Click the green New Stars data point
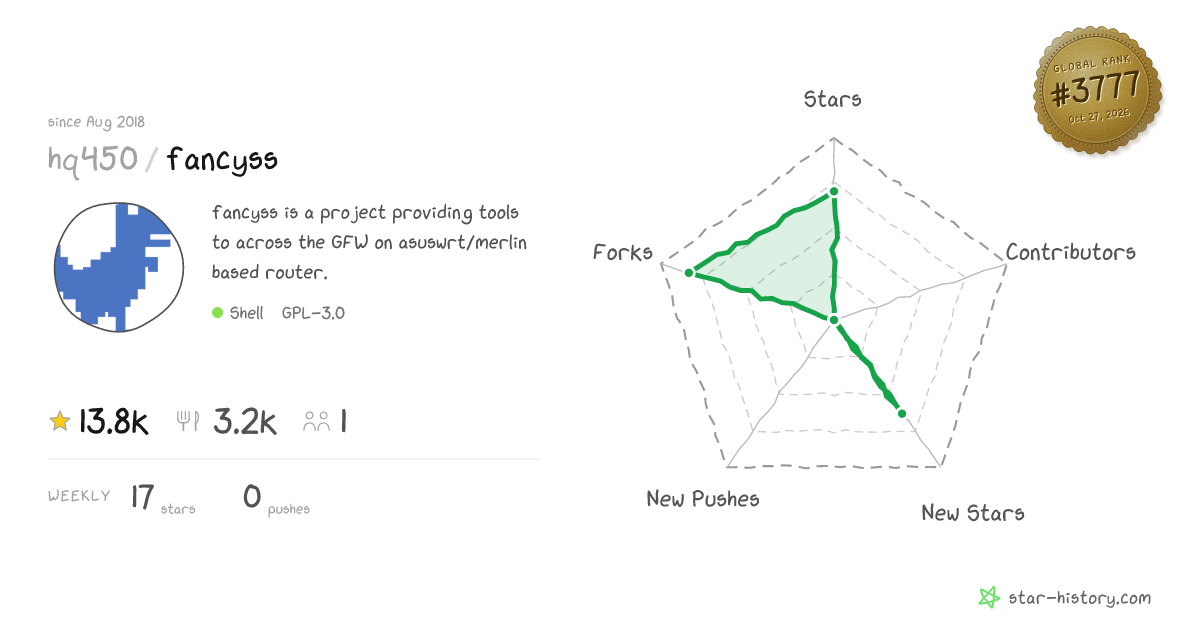The image size is (1200, 630). coord(901,413)
